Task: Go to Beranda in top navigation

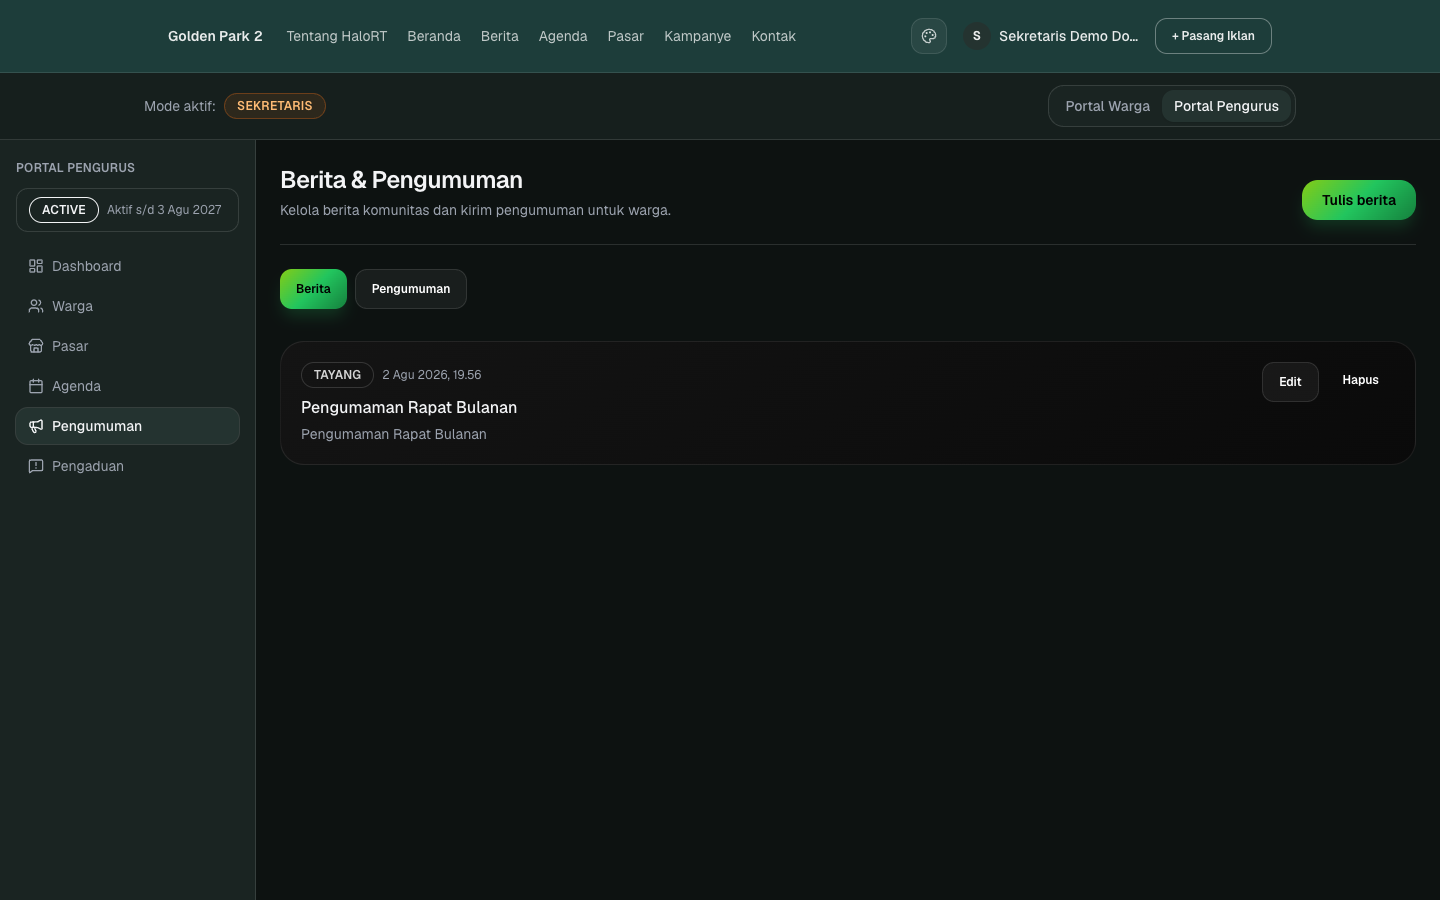Action: coord(434,36)
